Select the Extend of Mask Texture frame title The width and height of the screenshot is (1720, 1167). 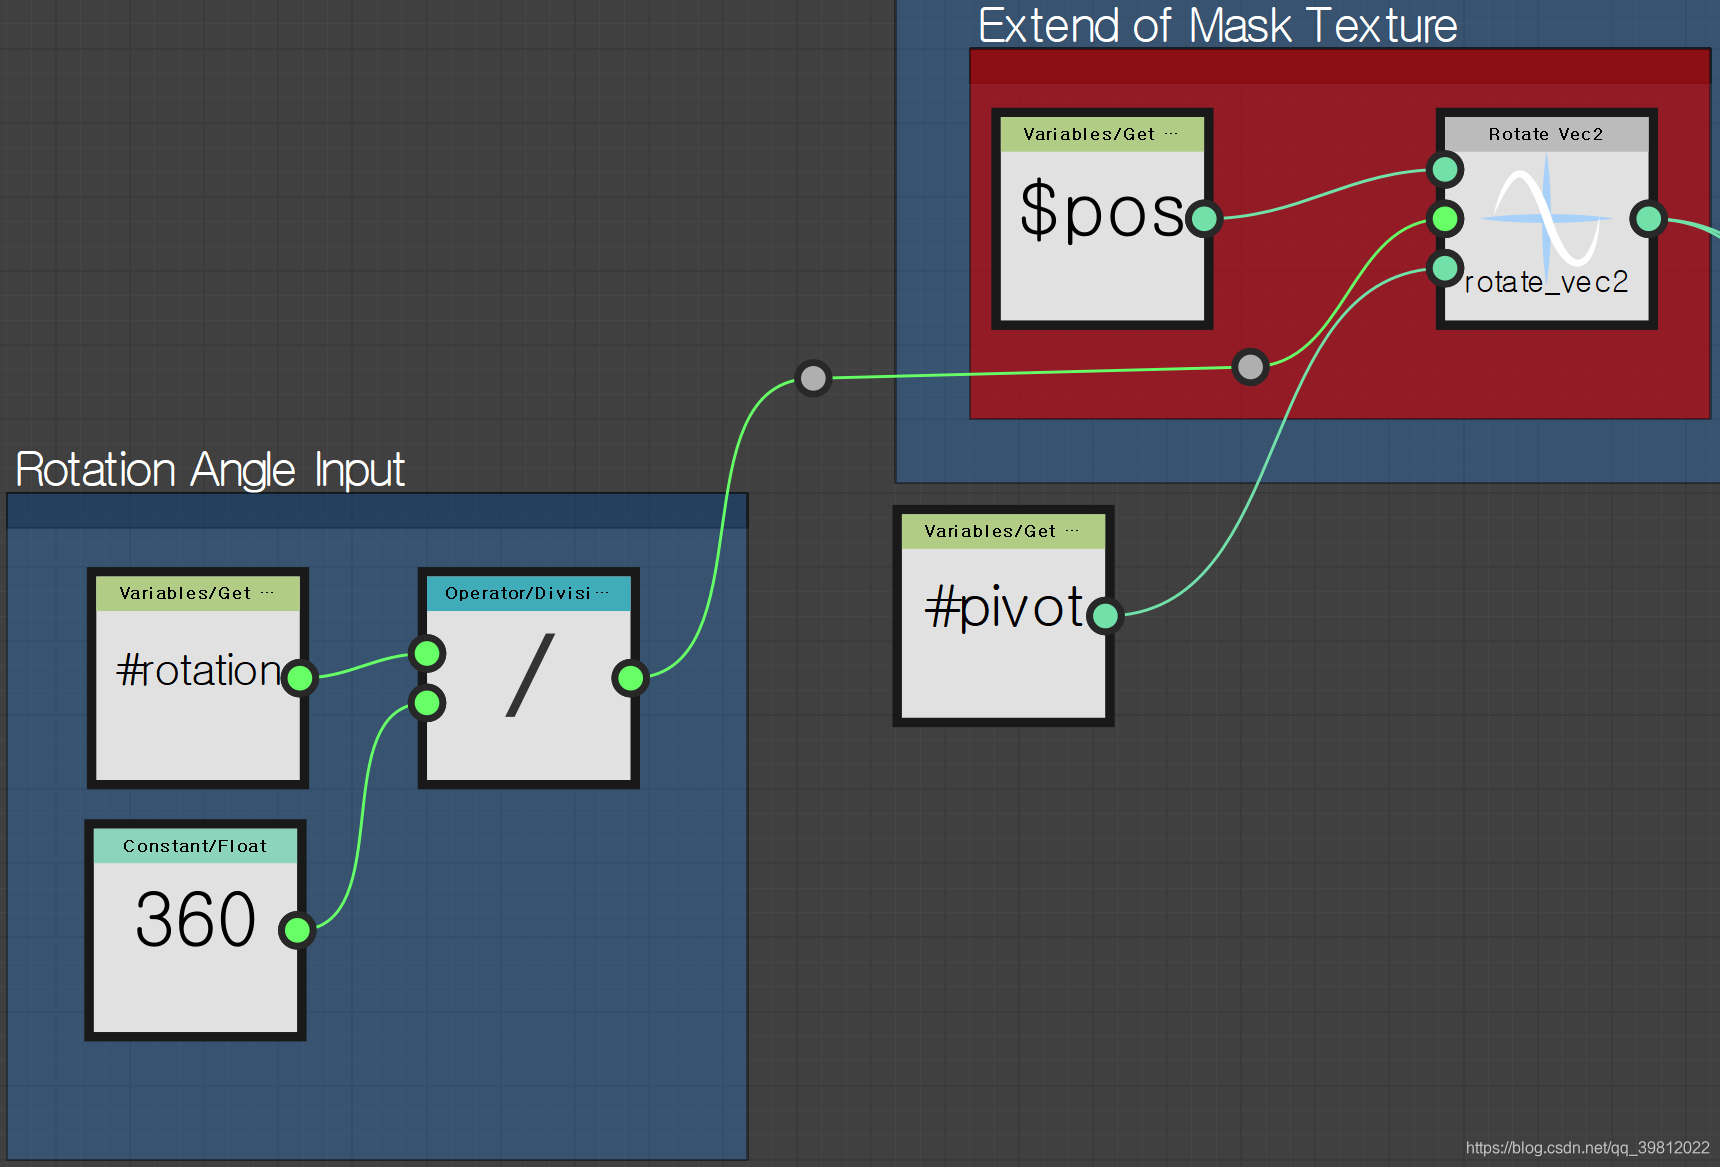point(1217,25)
